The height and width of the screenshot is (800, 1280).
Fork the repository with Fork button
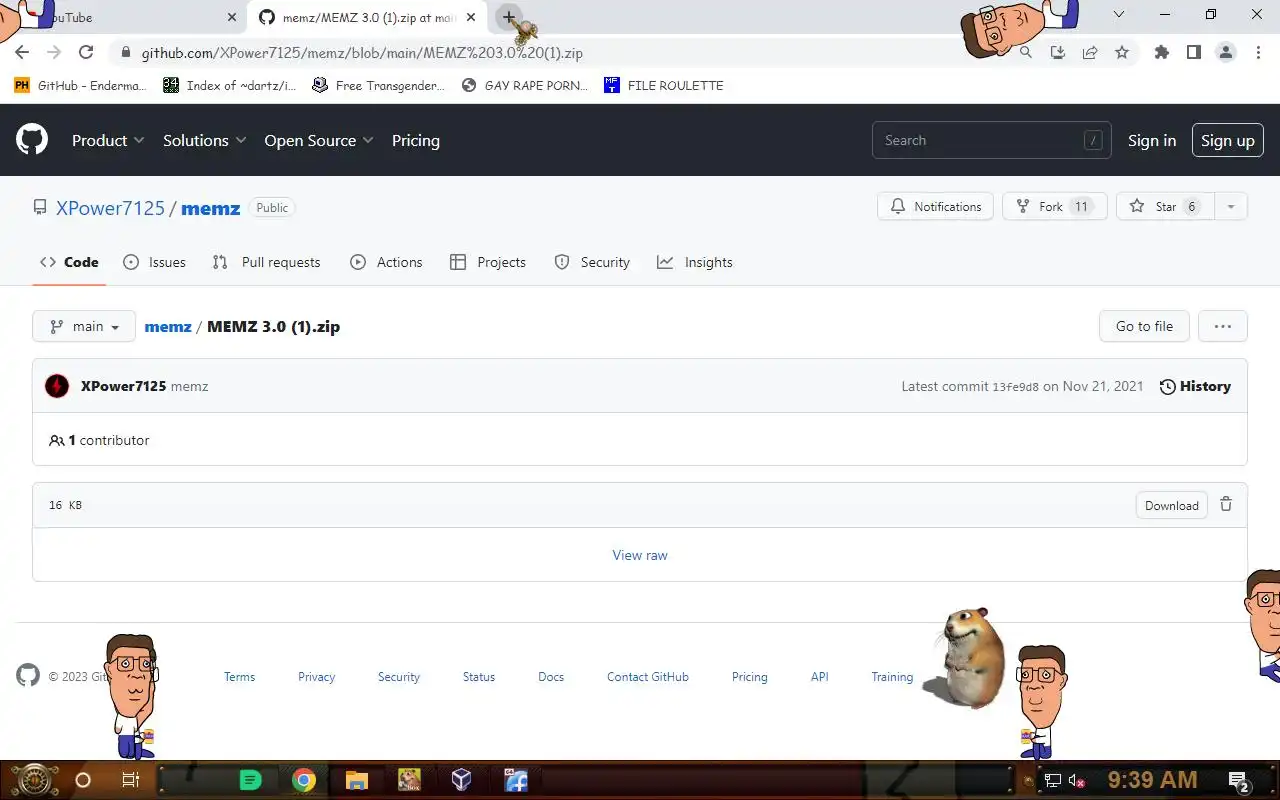[x=1055, y=207]
